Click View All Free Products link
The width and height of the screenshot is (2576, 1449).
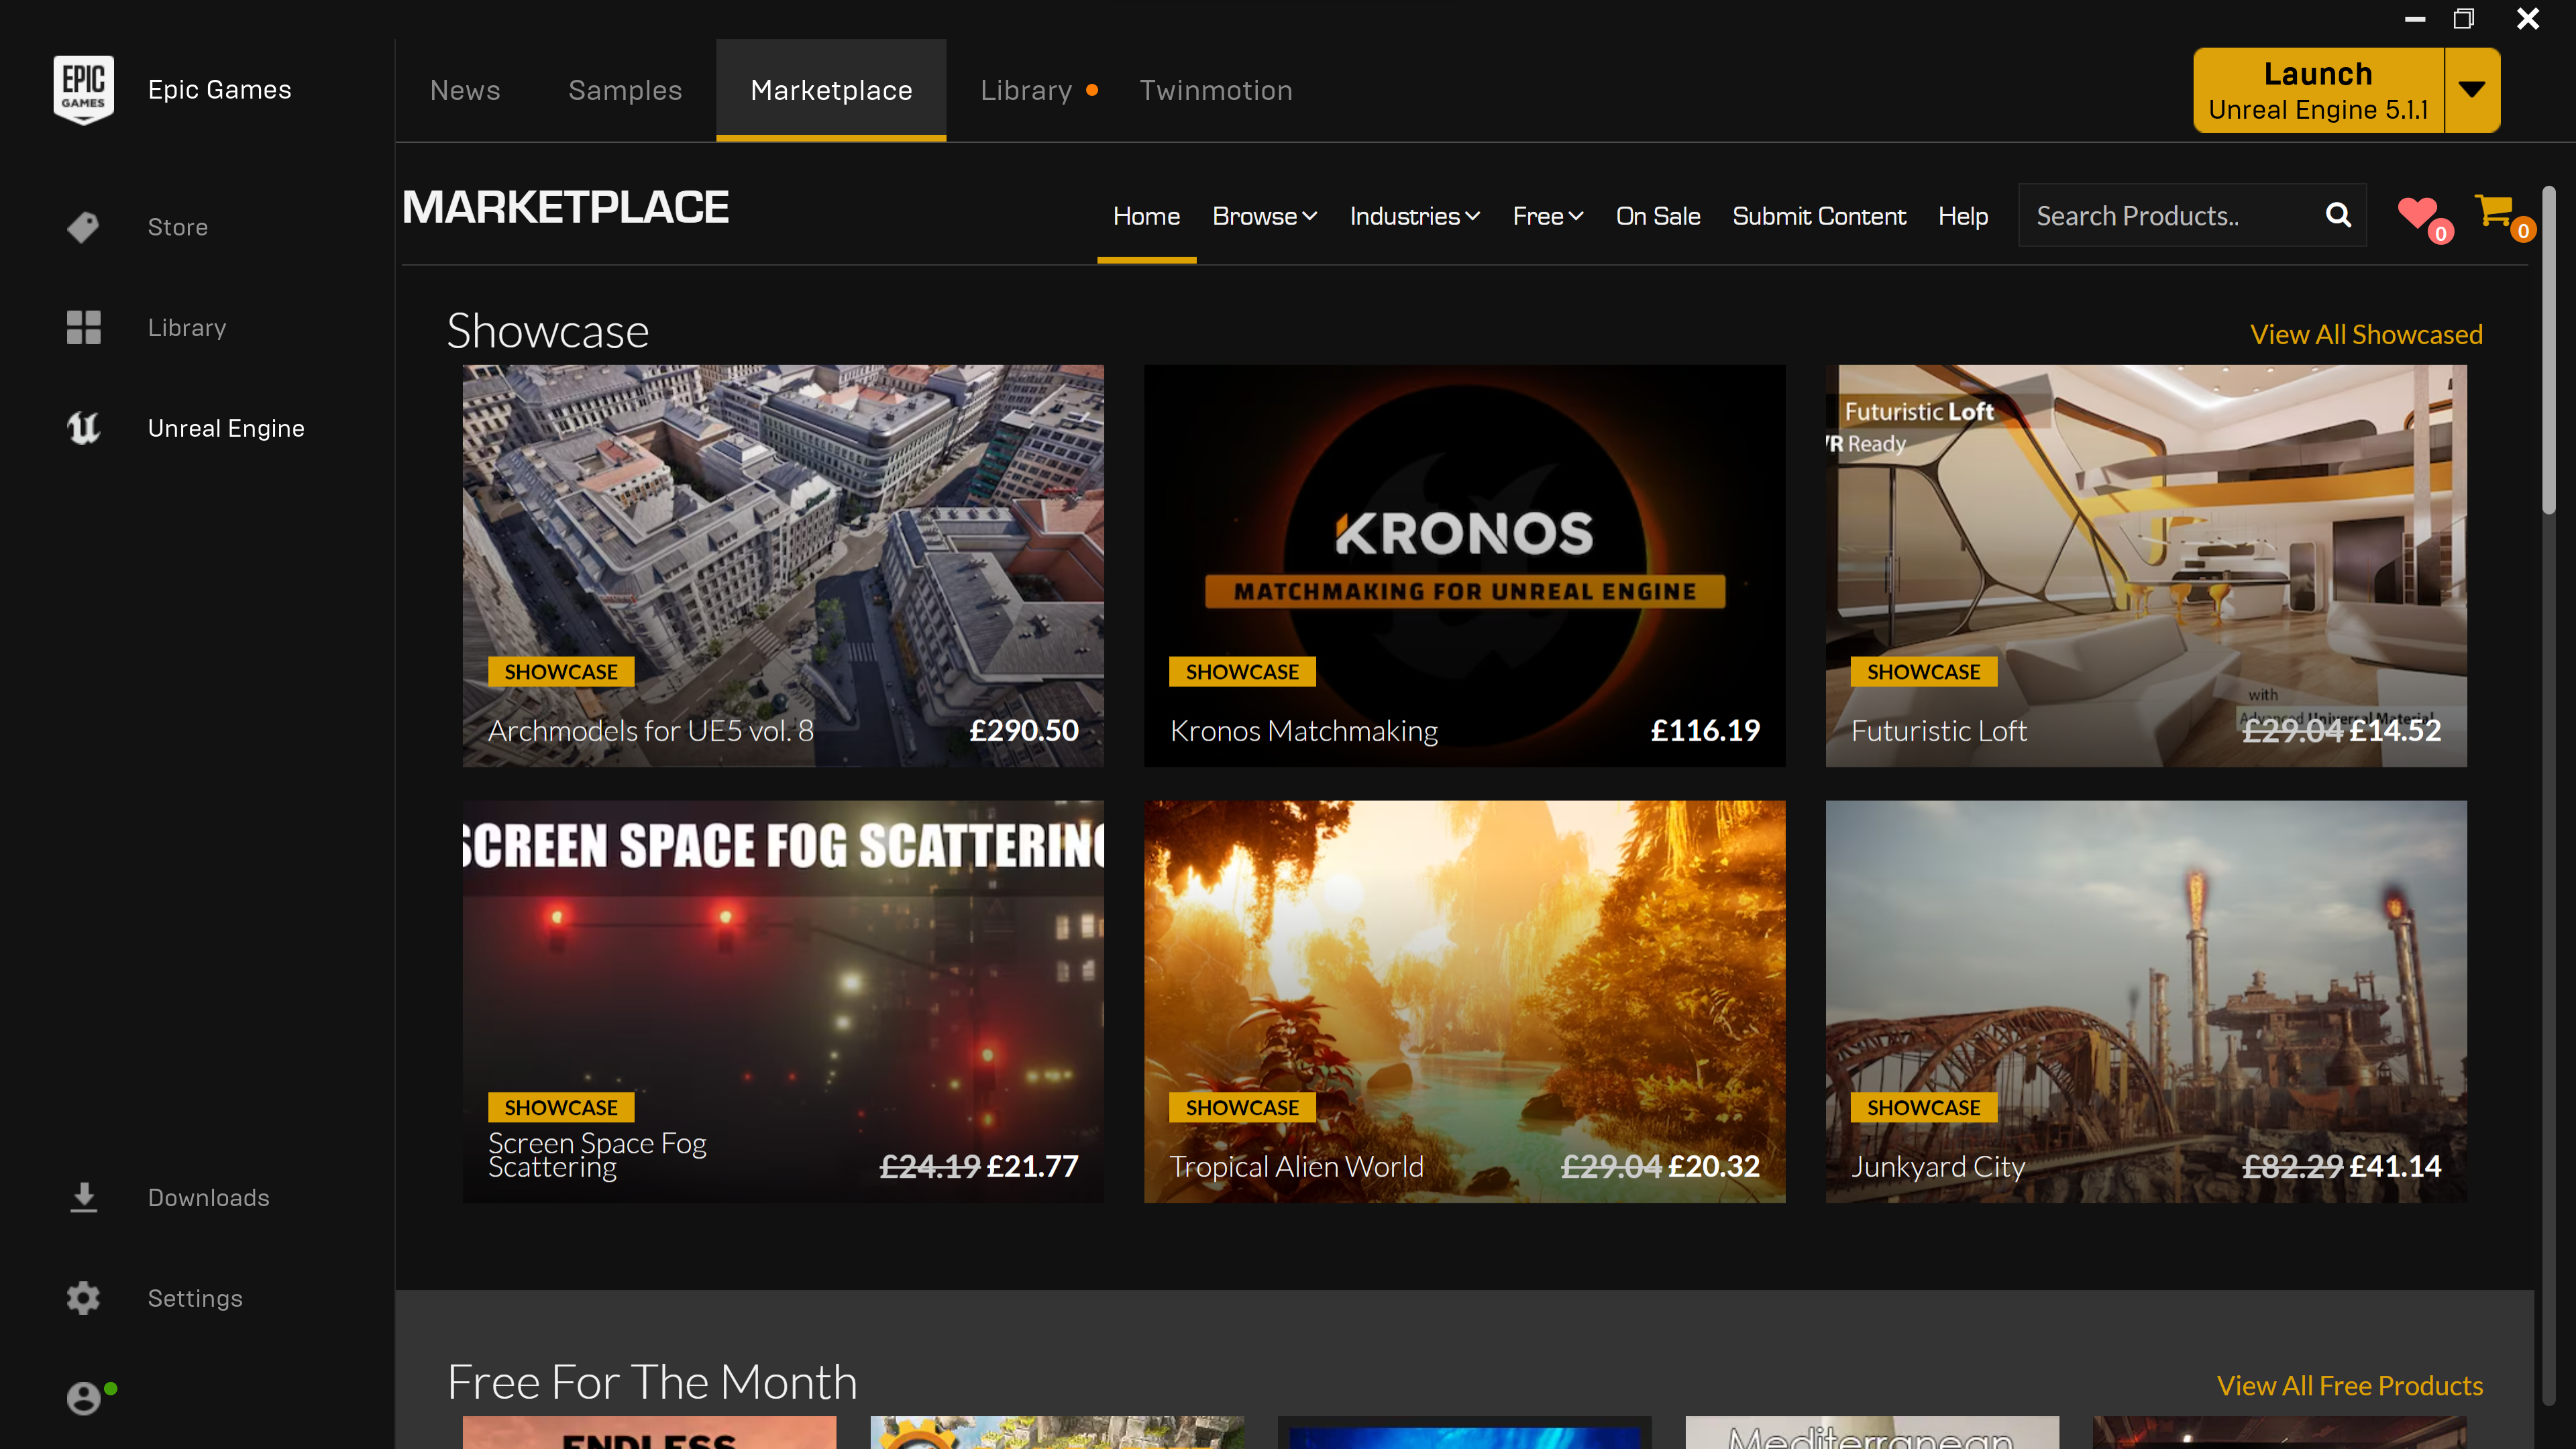pyautogui.click(x=2350, y=1385)
